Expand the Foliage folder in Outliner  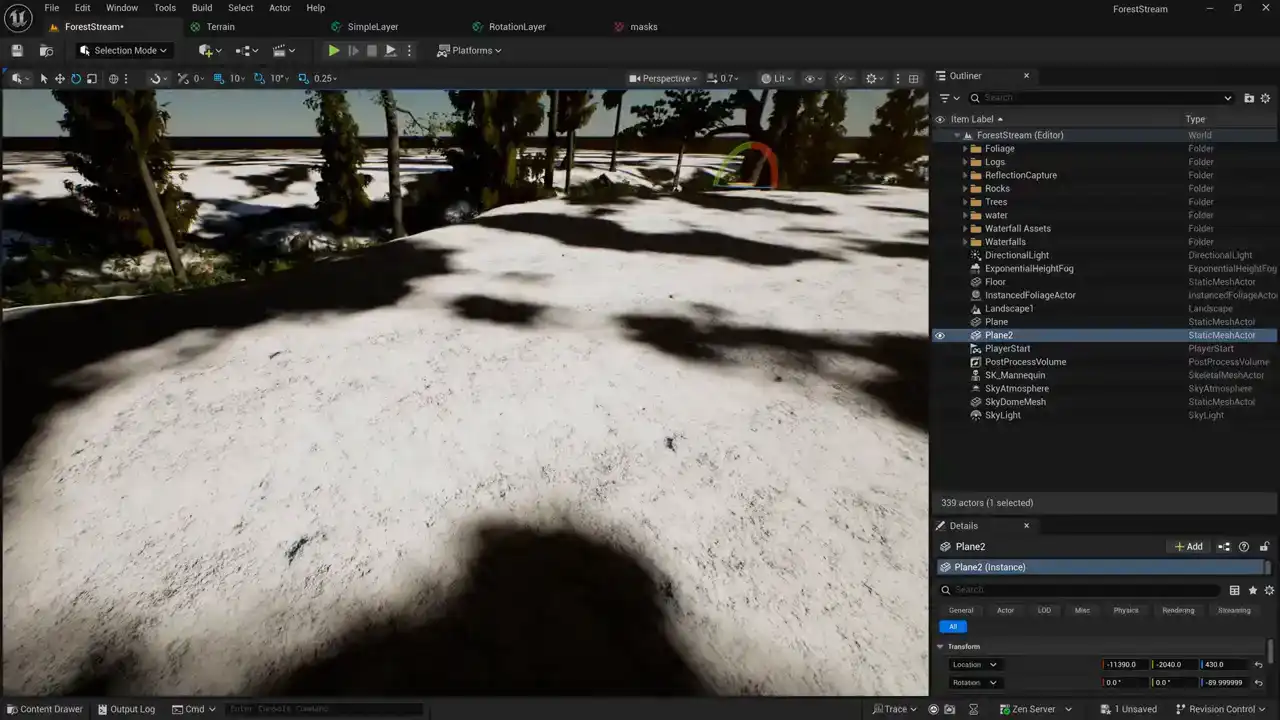[965, 149]
